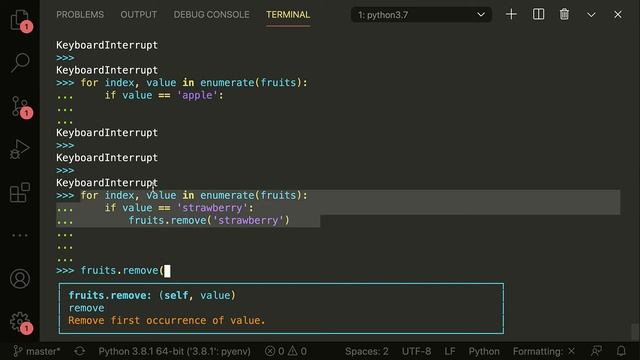Open the Extensions view icon
The height and width of the screenshot is (360, 640).
click(x=20, y=193)
